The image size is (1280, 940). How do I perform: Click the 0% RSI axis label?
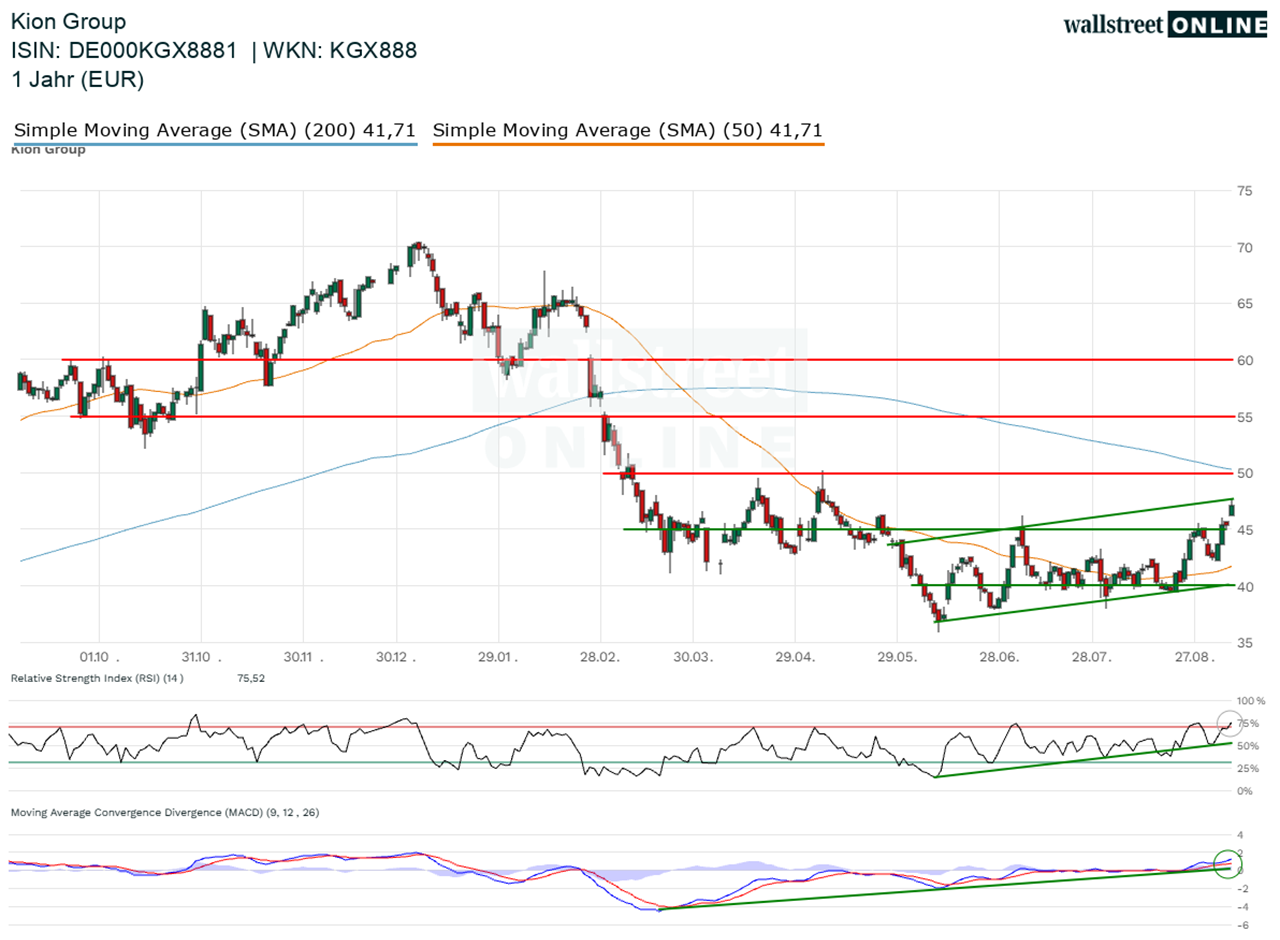pos(1245,791)
